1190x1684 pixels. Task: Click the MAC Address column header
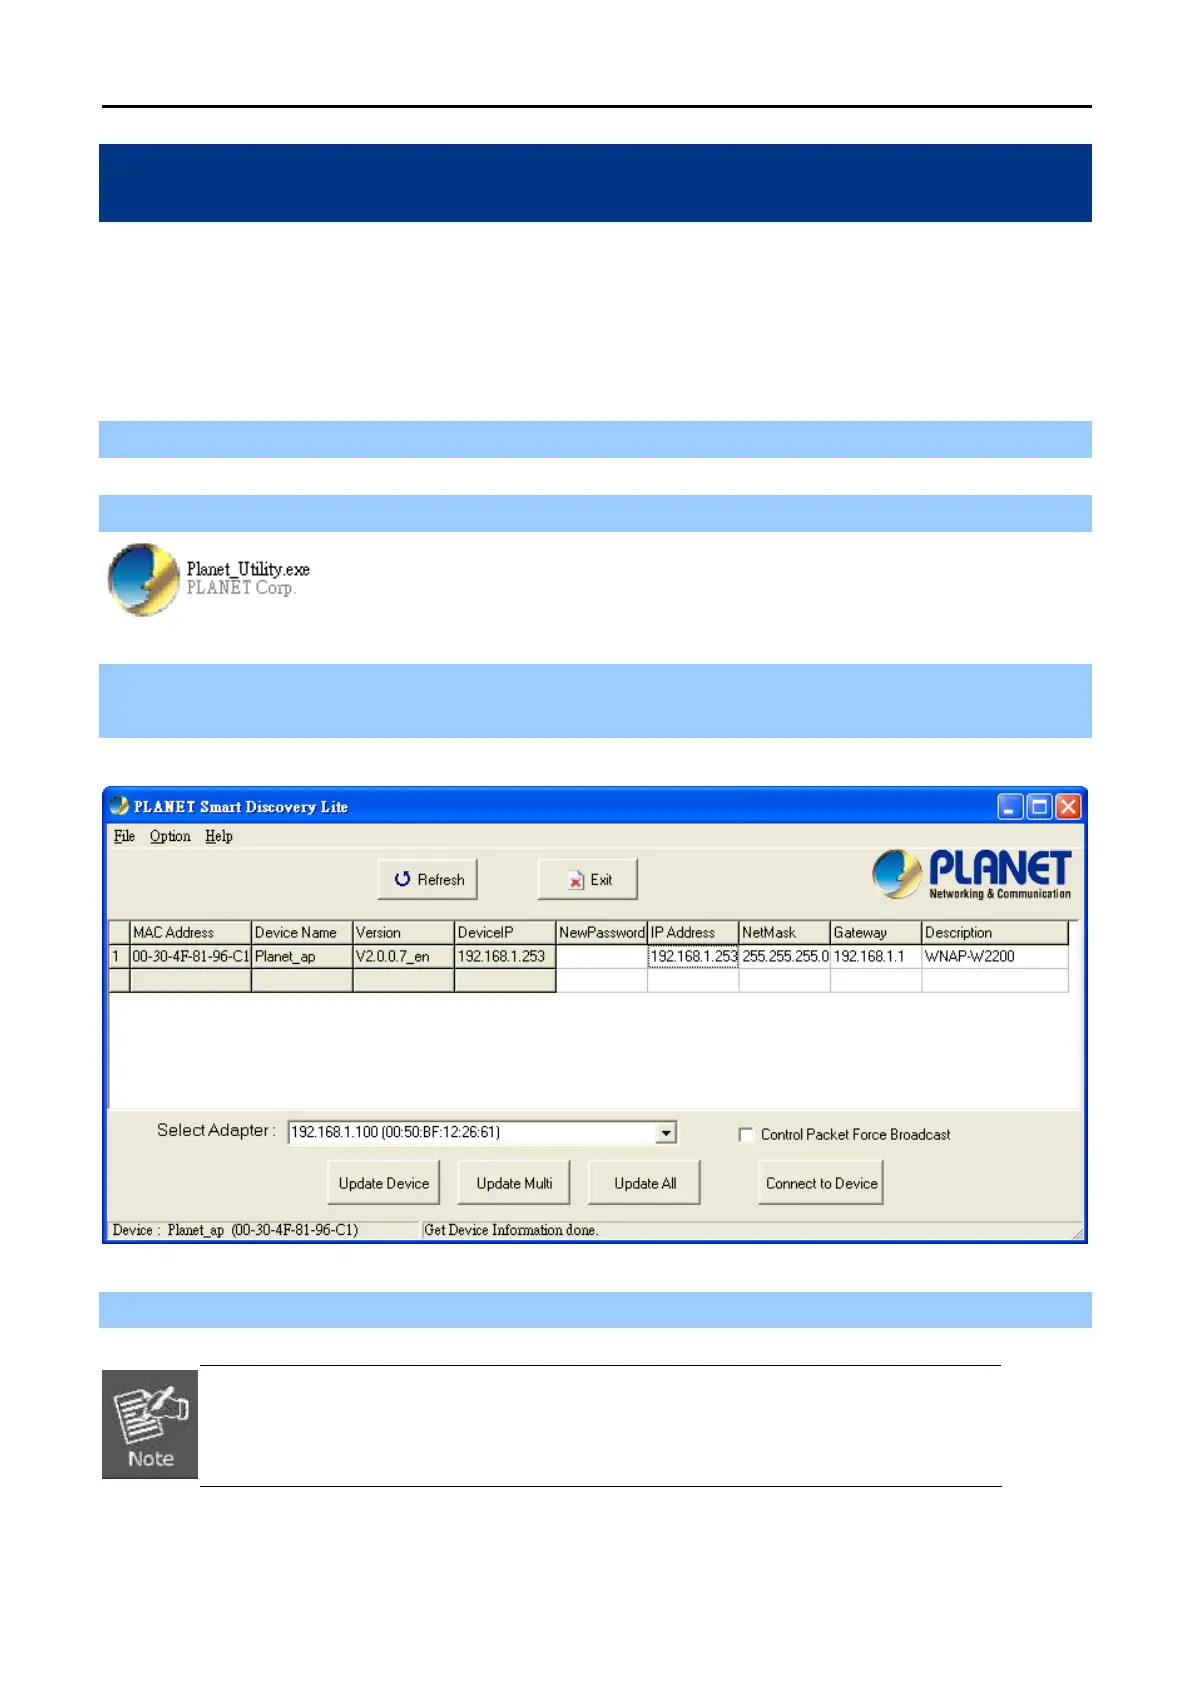coord(190,932)
